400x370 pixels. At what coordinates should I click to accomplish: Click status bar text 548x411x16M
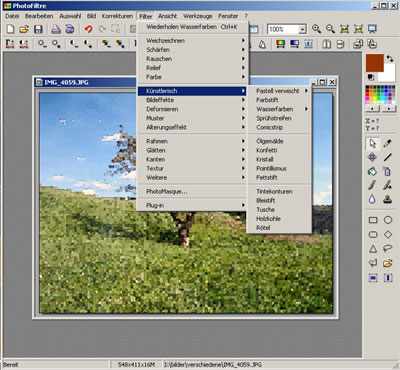coord(136,365)
